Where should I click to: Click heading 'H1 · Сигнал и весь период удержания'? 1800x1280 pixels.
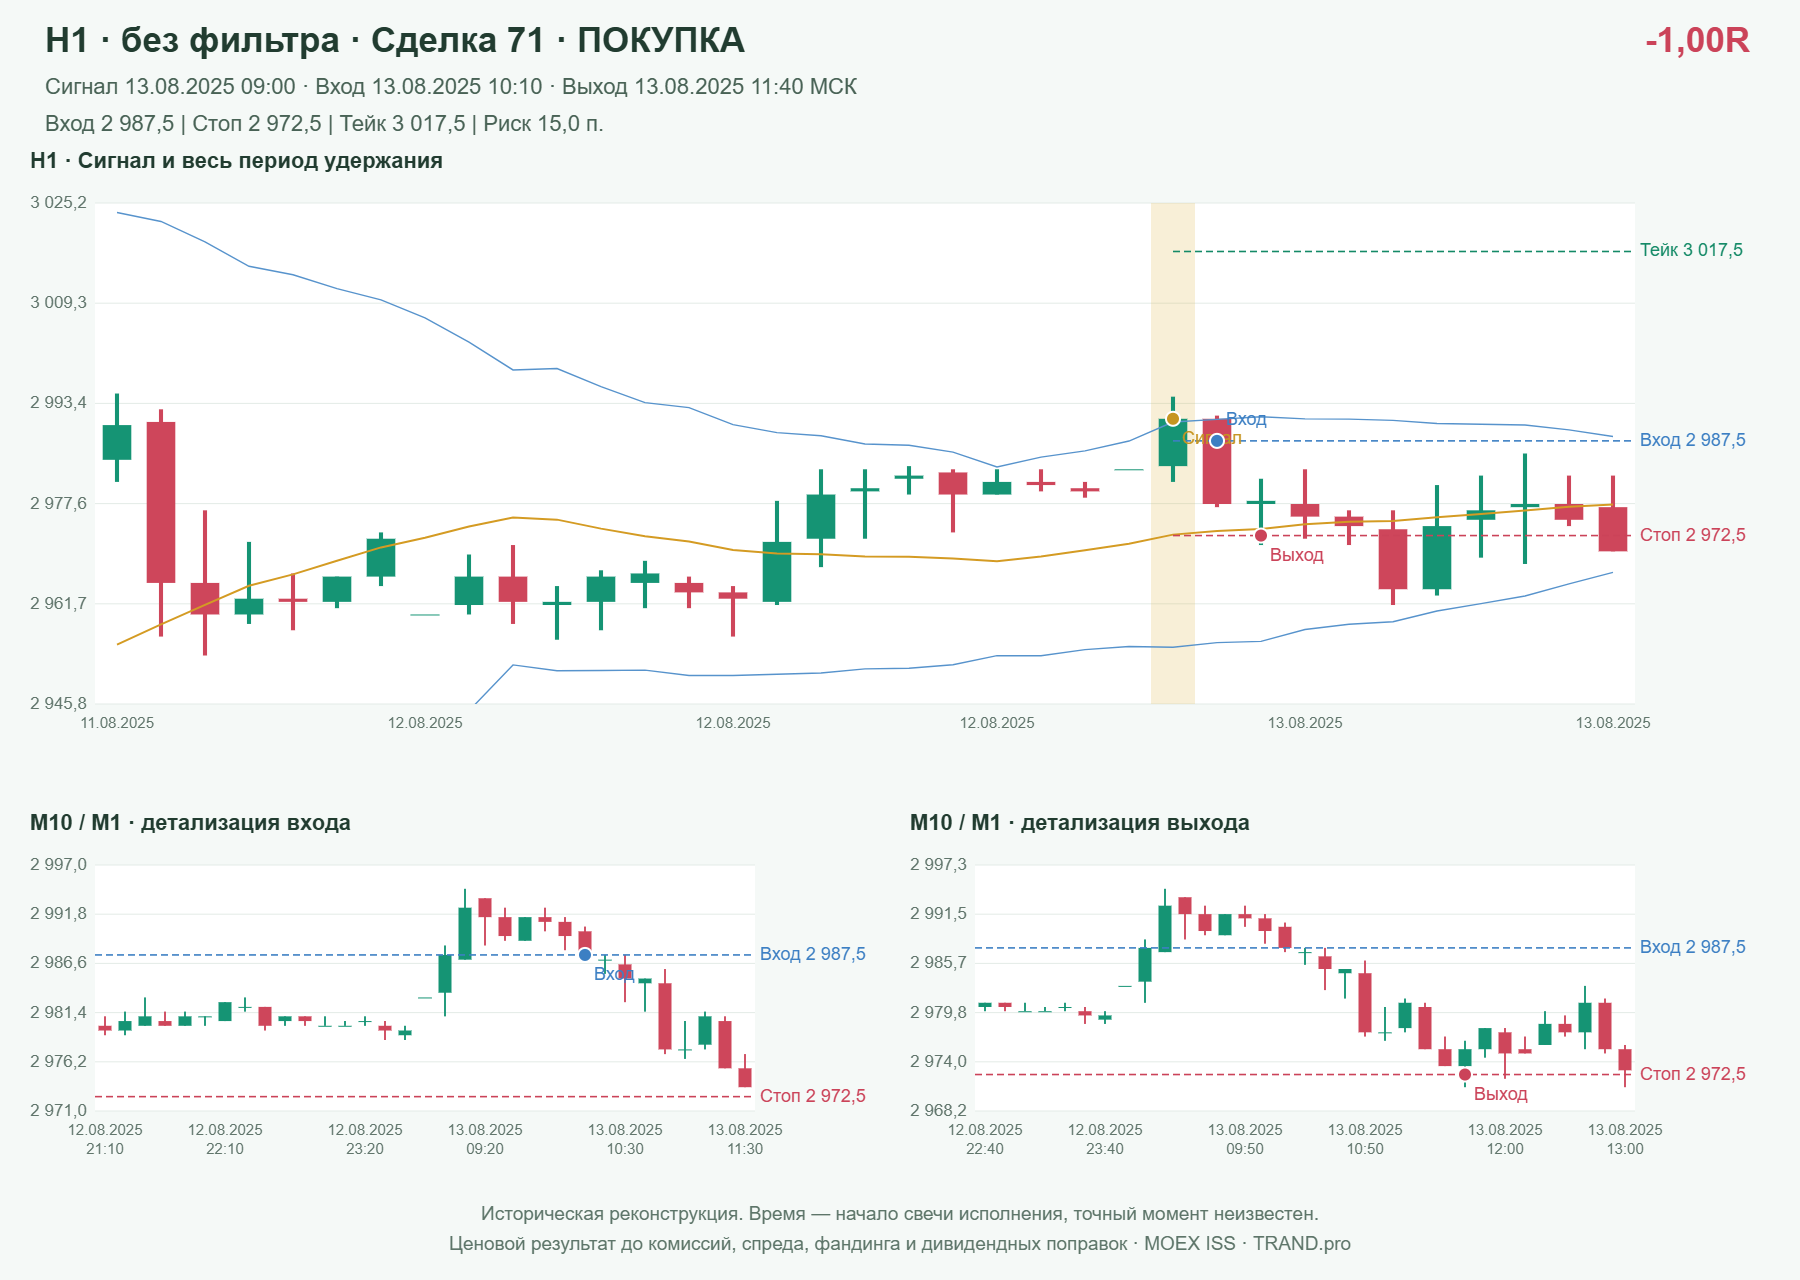(x=236, y=161)
